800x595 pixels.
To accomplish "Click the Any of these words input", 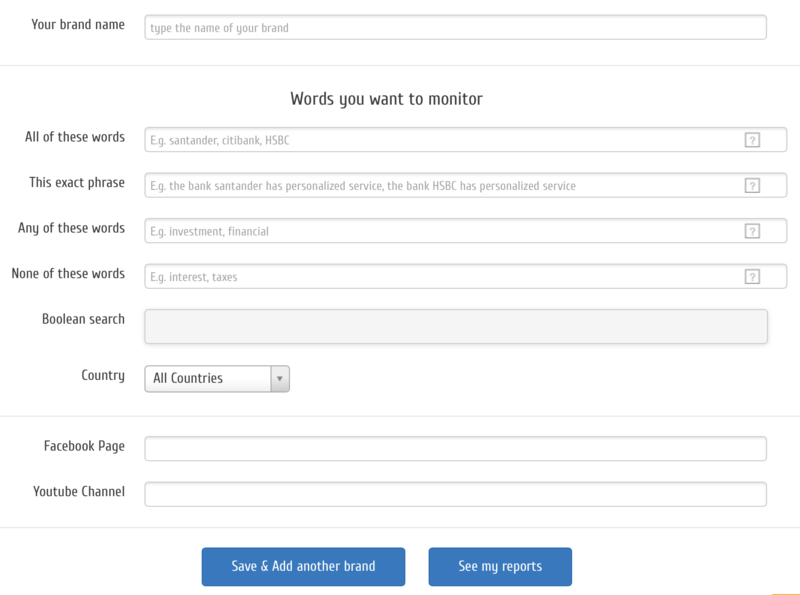I will click(x=440, y=231).
